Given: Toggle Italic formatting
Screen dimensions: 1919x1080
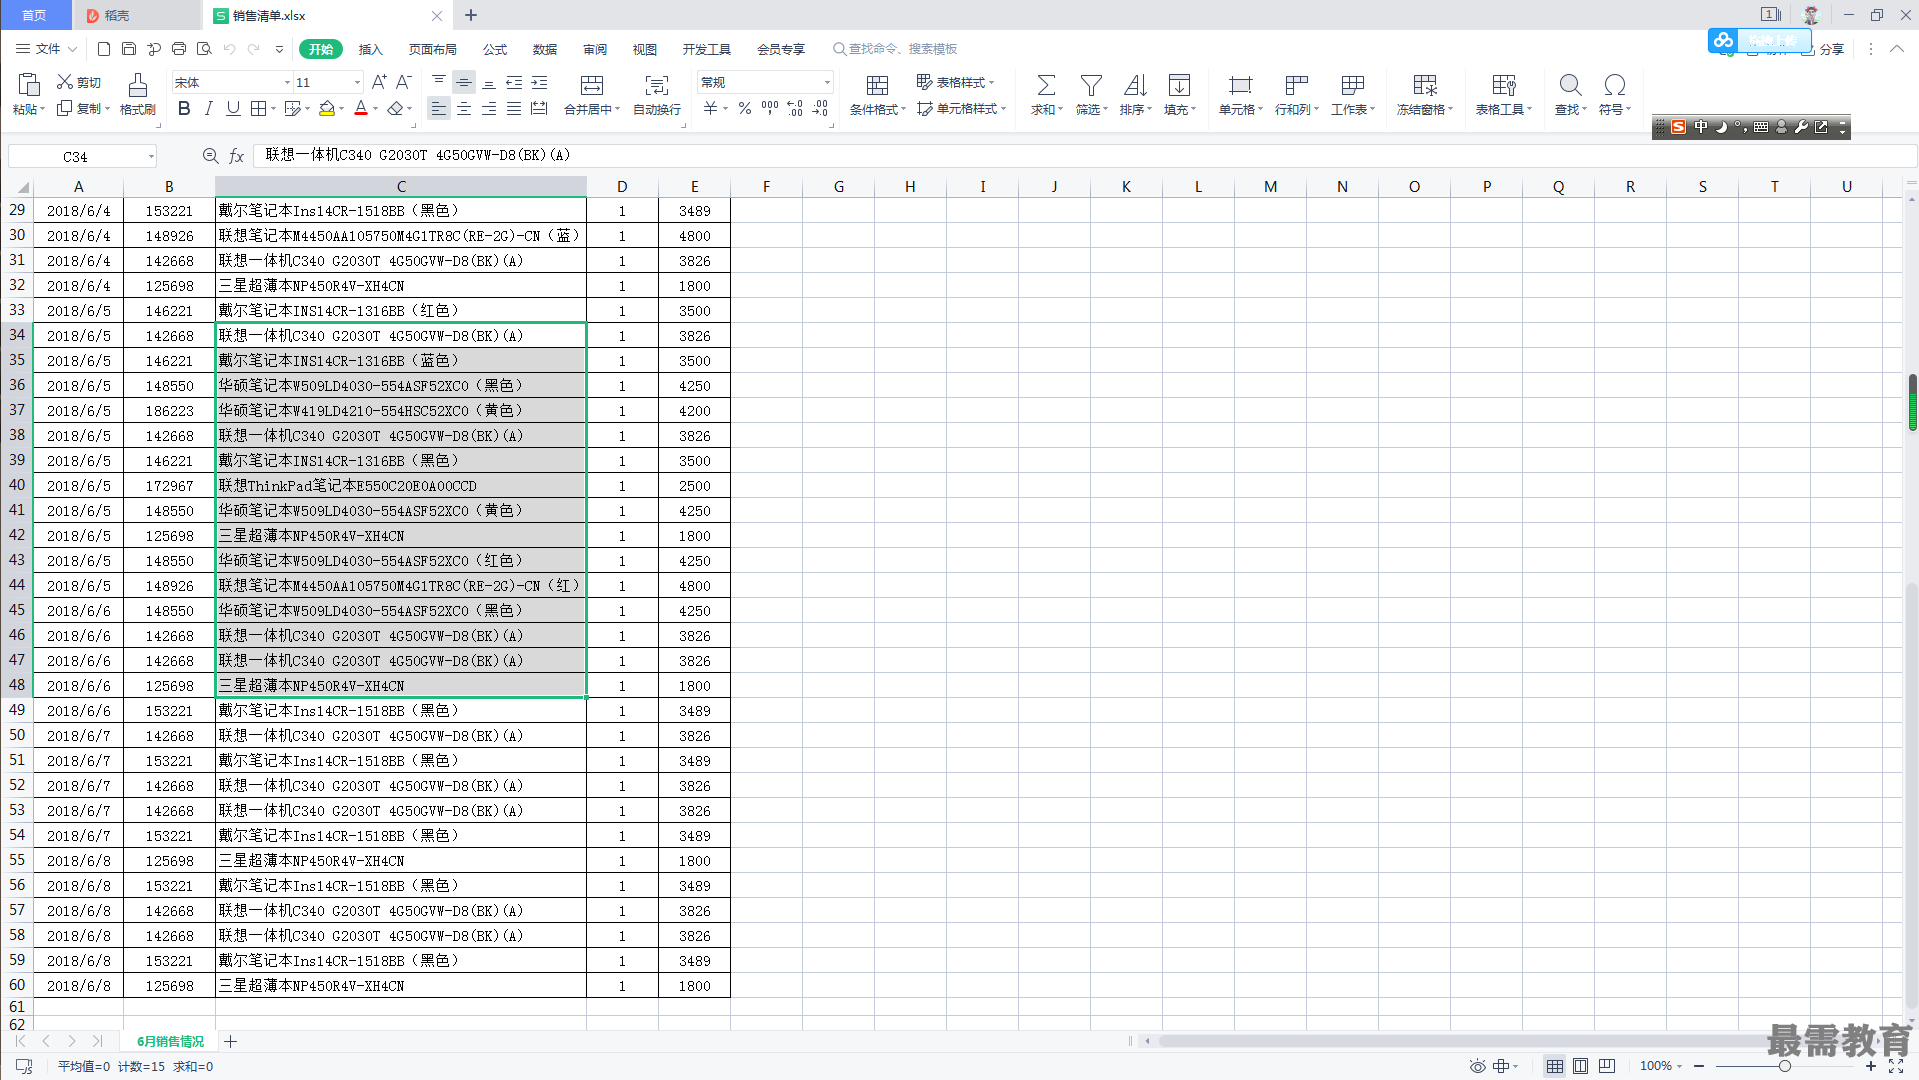Looking at the screenshot, I should [208, 108].
